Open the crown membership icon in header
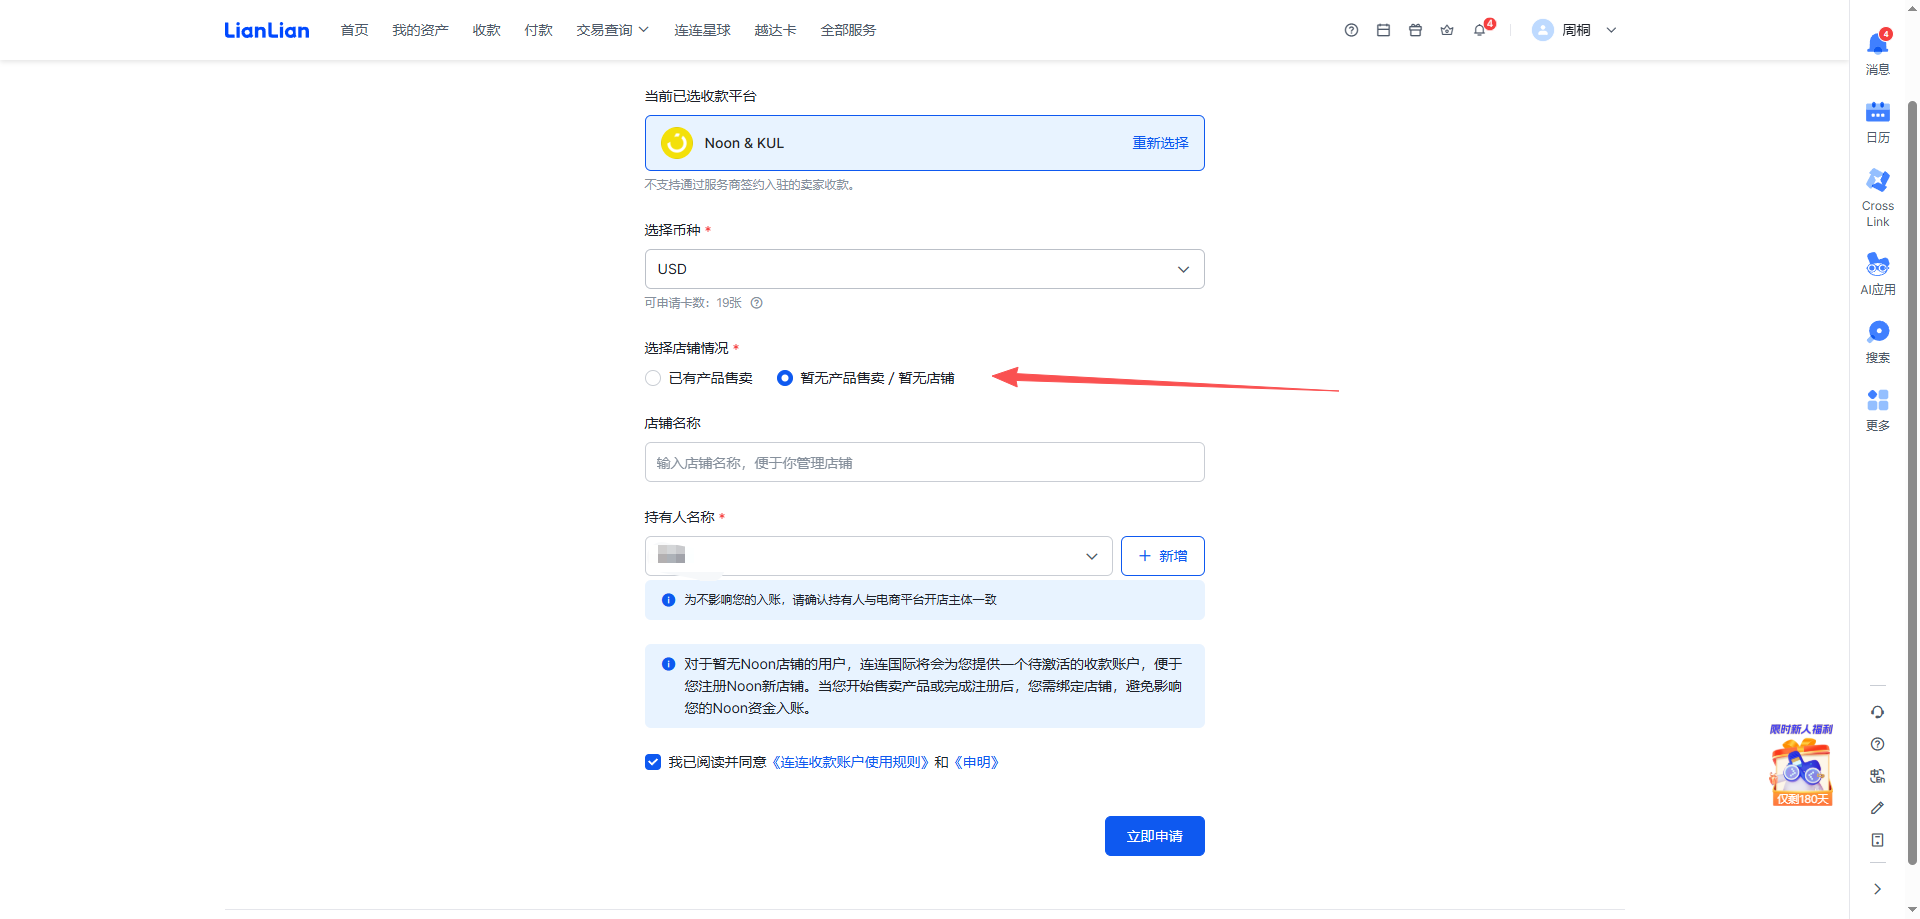The width and height of the screenshot is (1920, 919). point(1447,30)
